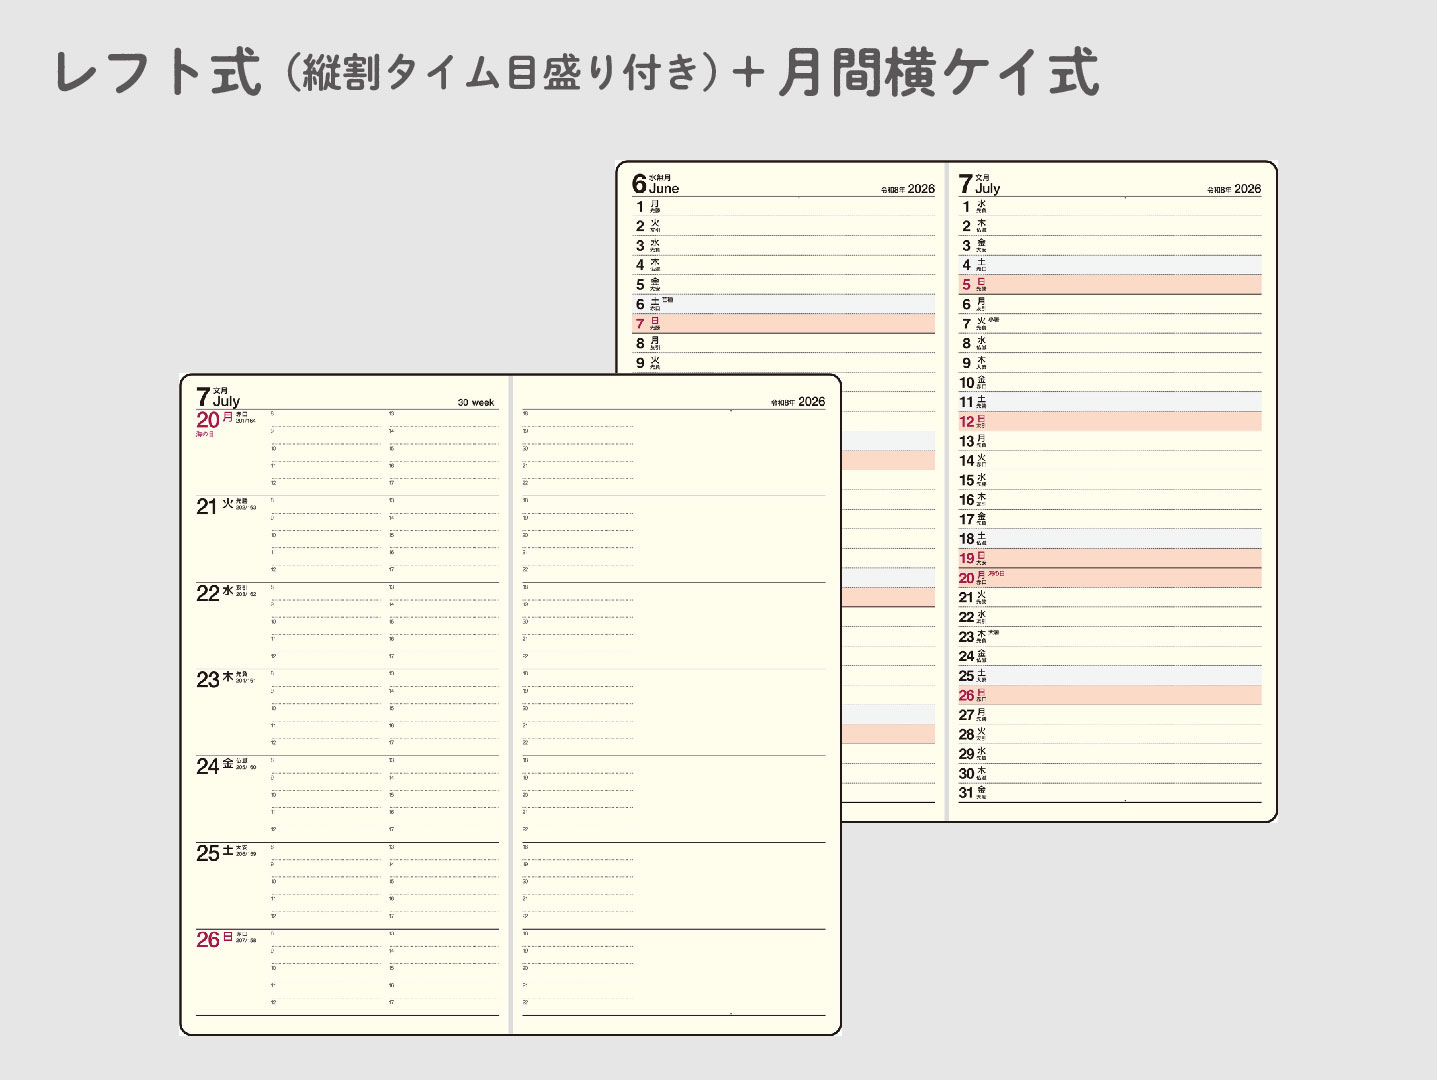
Task: Click the 海の日 holiday note under weekly 20
Action: coord(205,434)
